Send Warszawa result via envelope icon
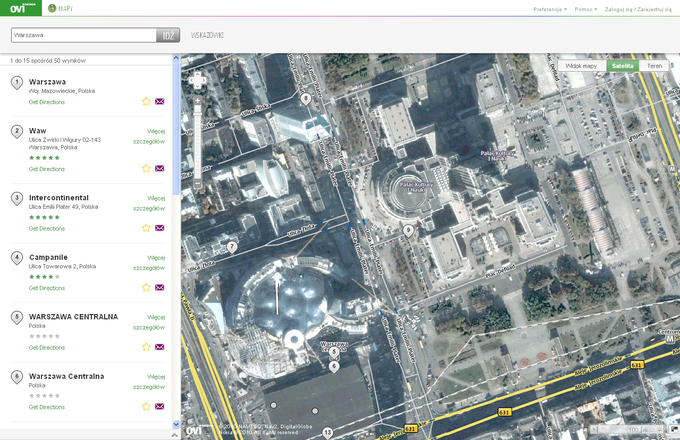Image resolution: width=680 pixels, height=440 pixels. coord(160,101)
